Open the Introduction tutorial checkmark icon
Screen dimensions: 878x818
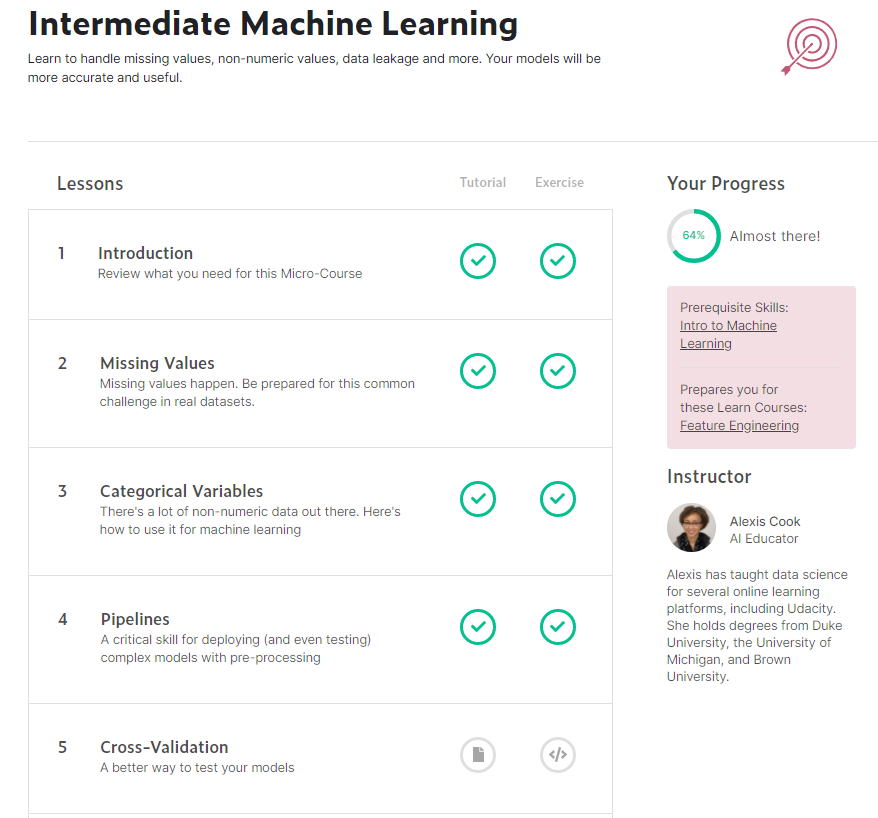click(x=478, y=261)
